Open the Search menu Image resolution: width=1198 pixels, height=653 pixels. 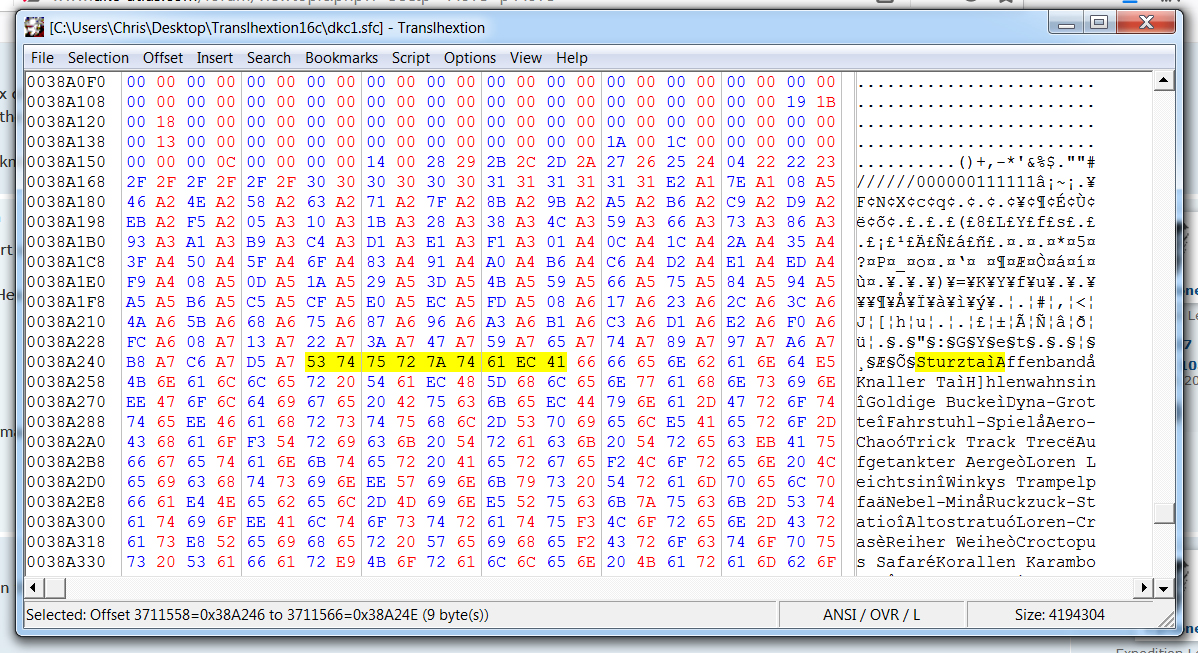(x=269, y=58)
